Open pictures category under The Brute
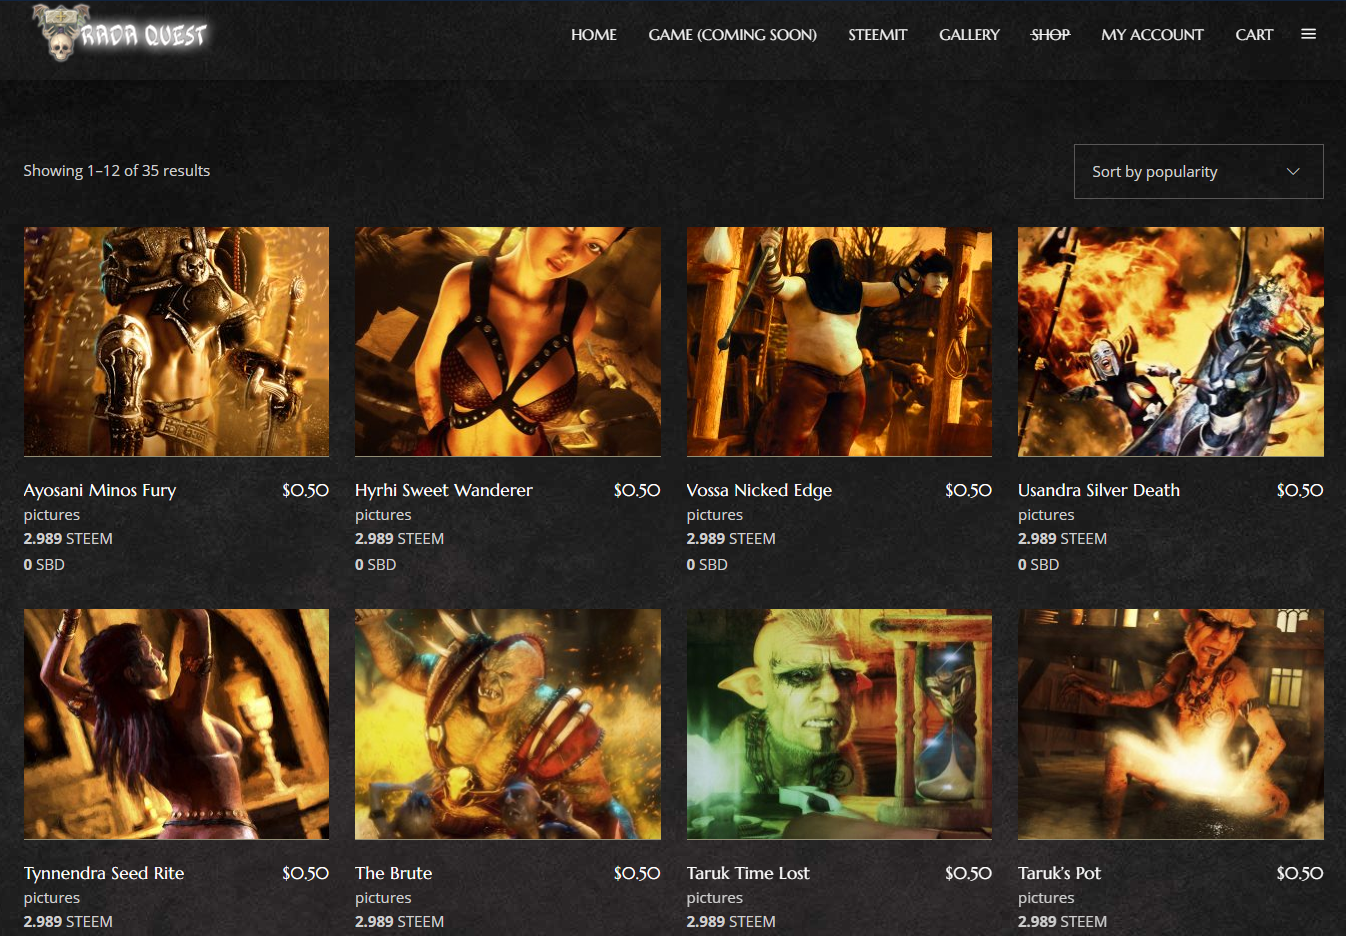This screenshot has height=936, width=1346. [x=383, y=898]
